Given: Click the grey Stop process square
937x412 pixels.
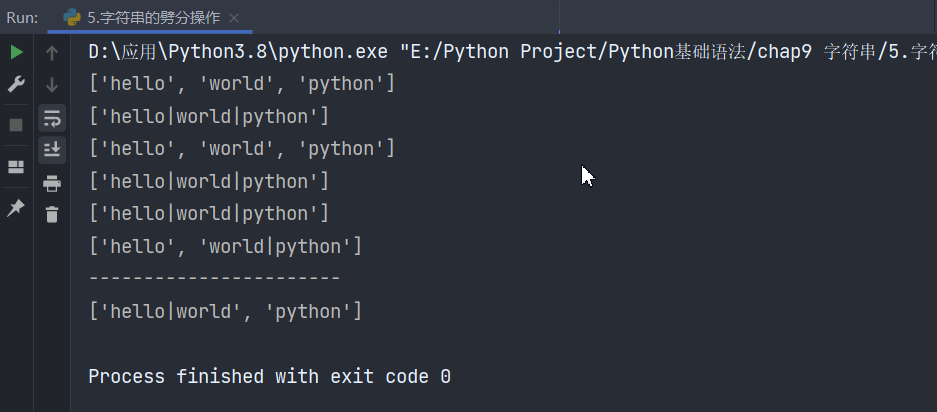Looking at the screenshot, I should (16, 125).
